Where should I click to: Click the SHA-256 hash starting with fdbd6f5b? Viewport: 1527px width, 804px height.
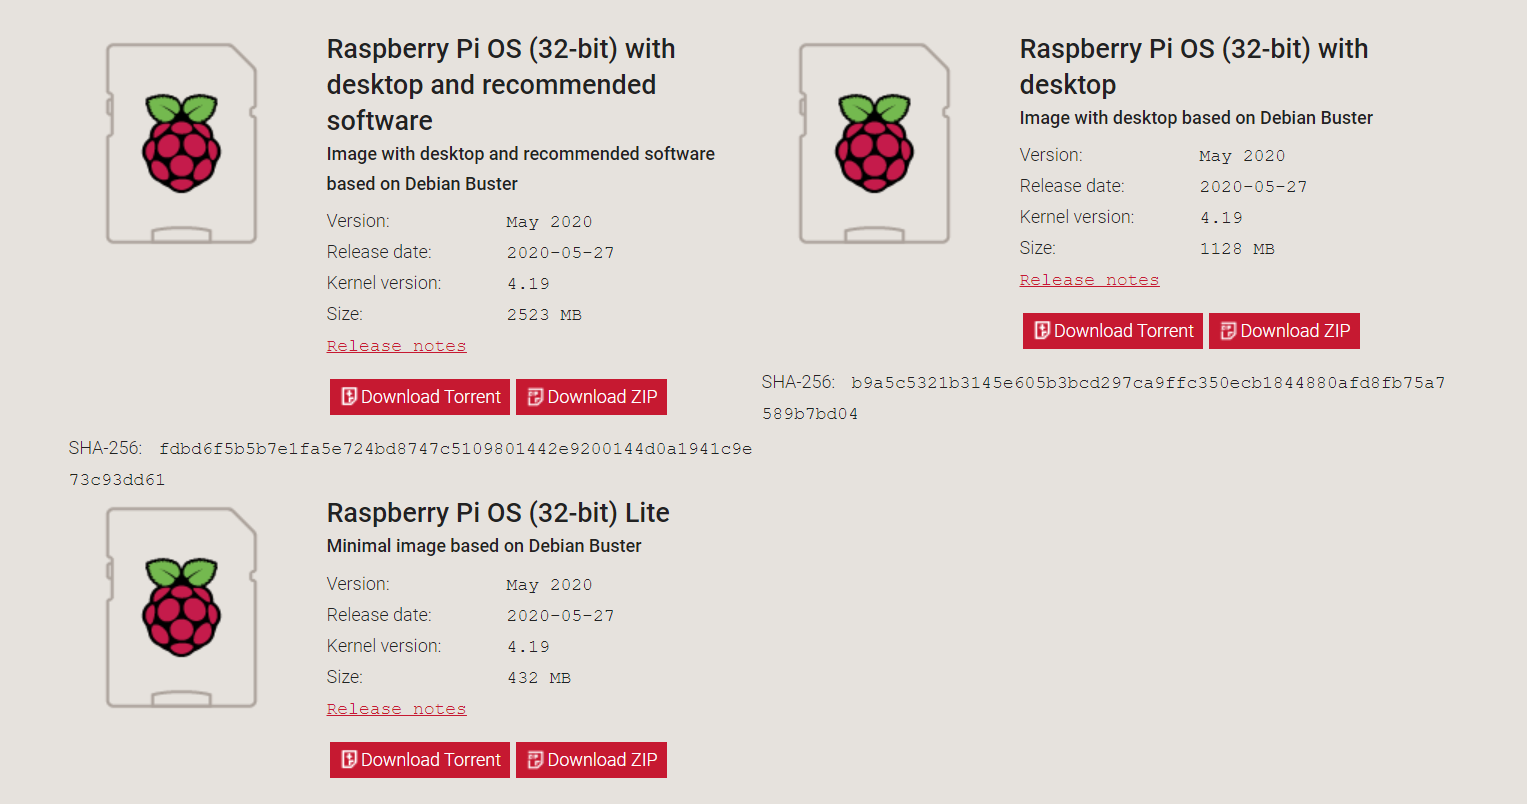click(455, 449)
